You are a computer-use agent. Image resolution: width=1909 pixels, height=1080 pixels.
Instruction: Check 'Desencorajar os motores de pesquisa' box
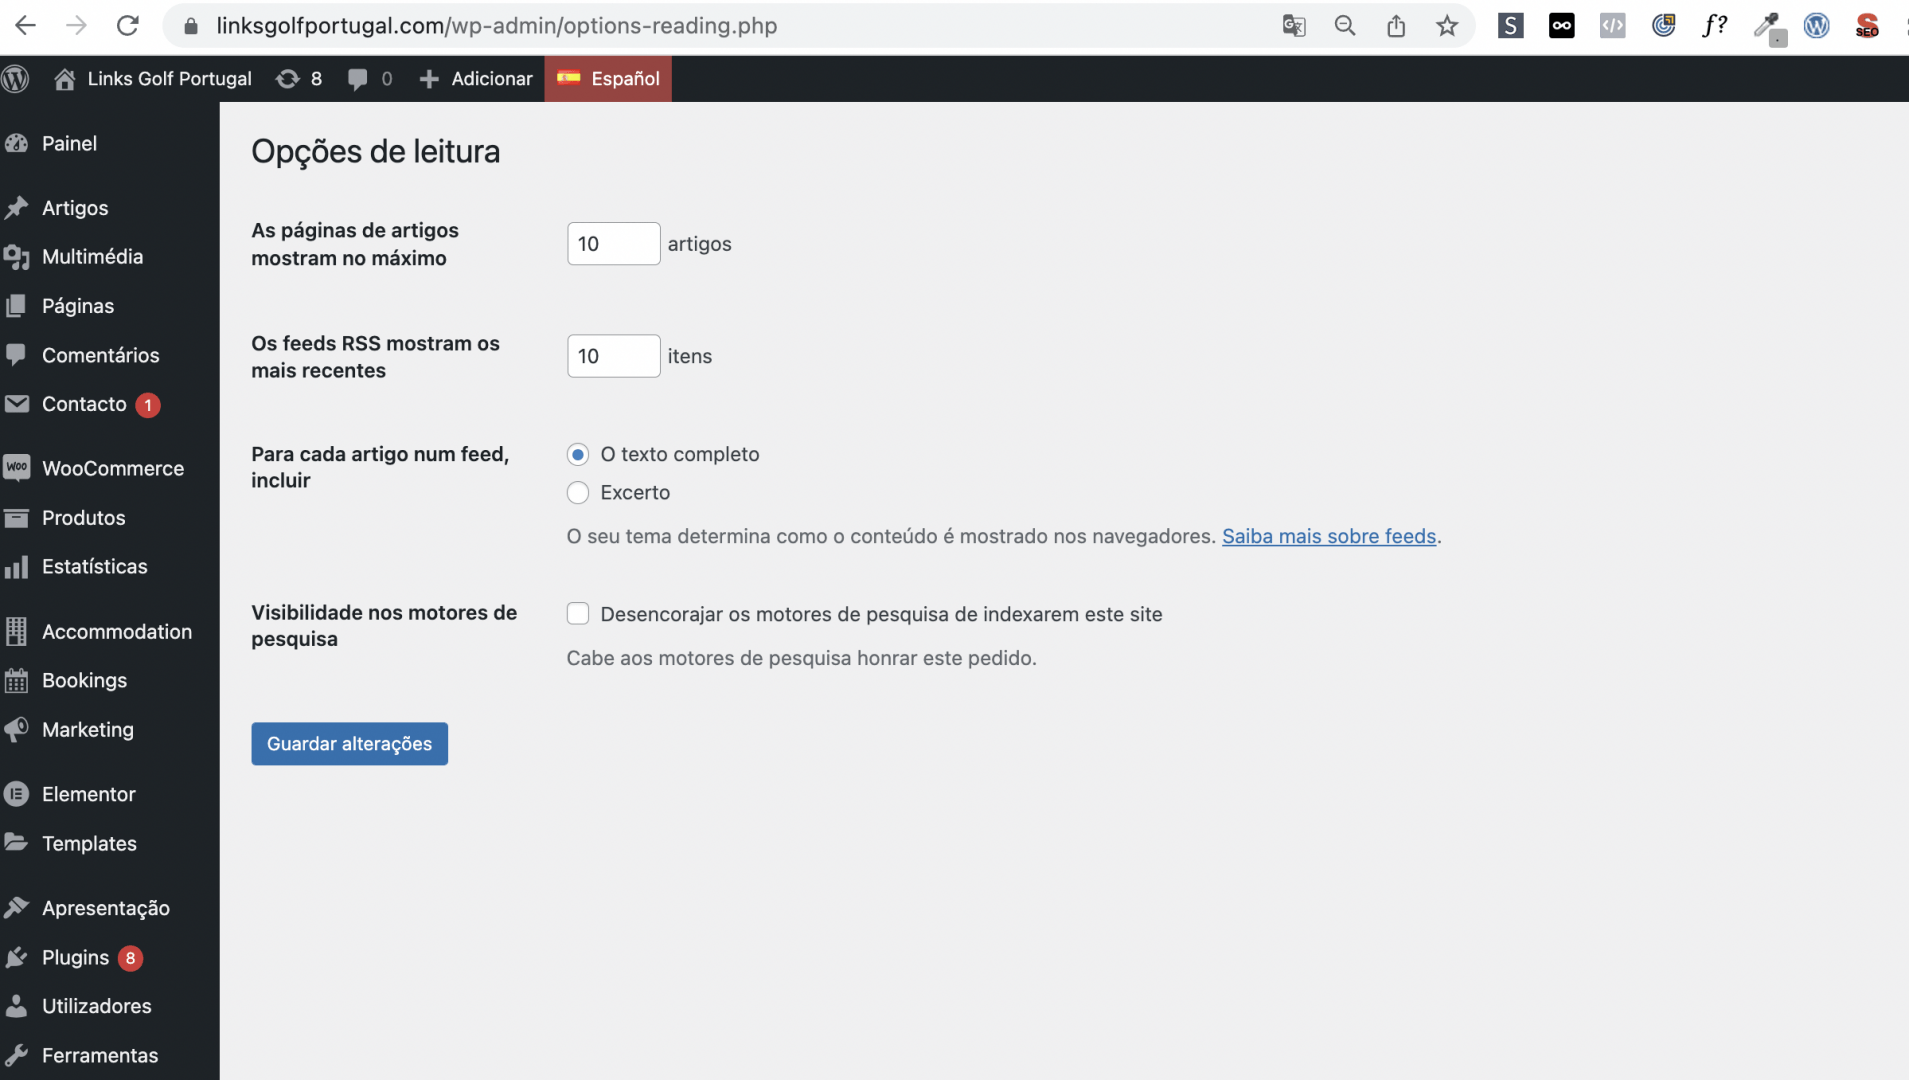[578, 614]
